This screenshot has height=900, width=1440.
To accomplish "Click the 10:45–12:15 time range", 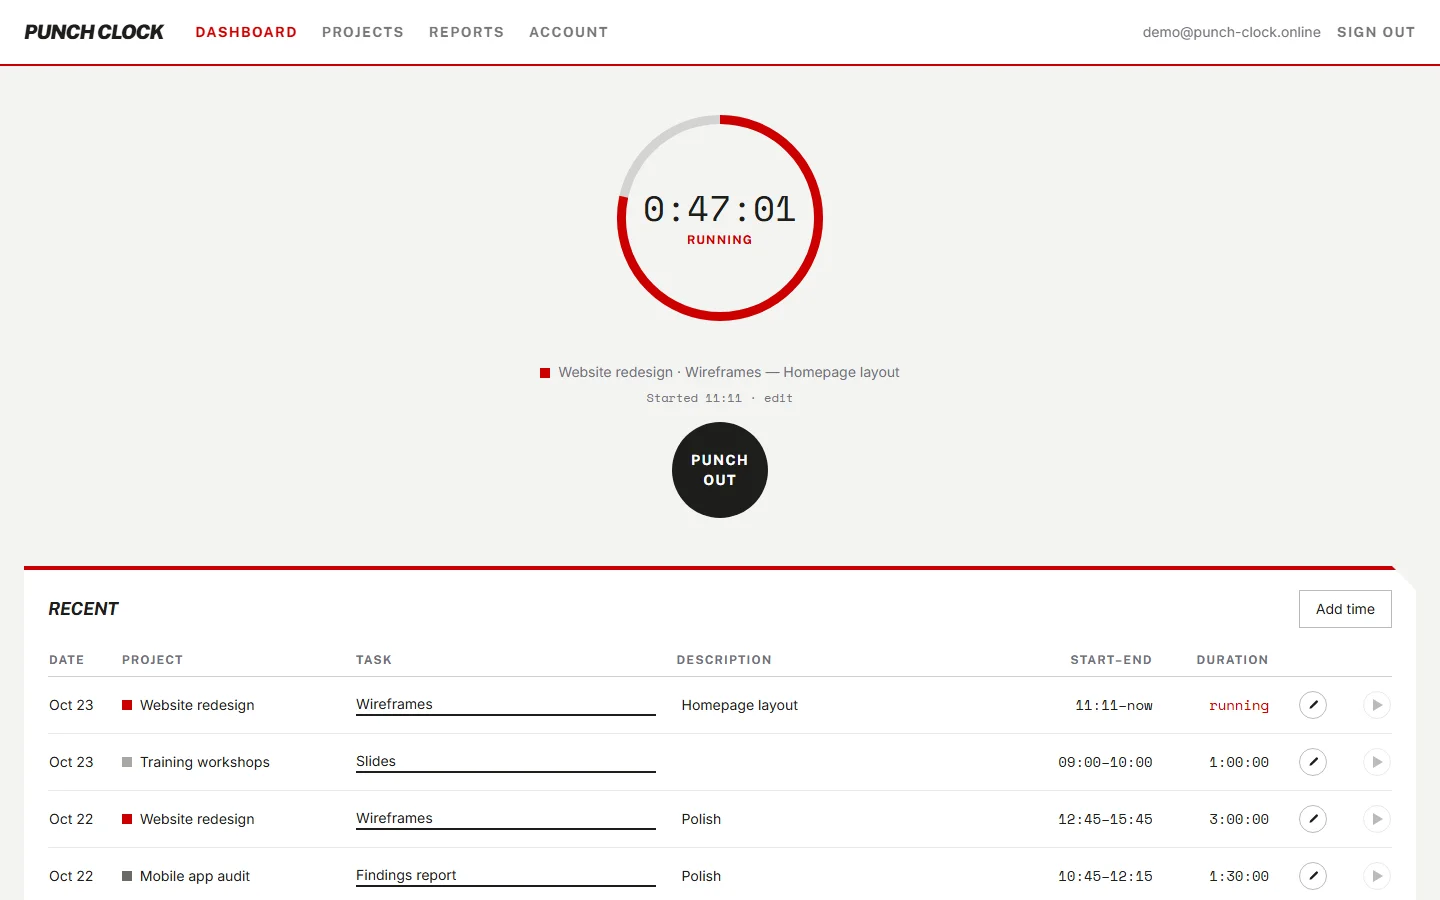I will pyautogui.click(x=1105, y=876).
